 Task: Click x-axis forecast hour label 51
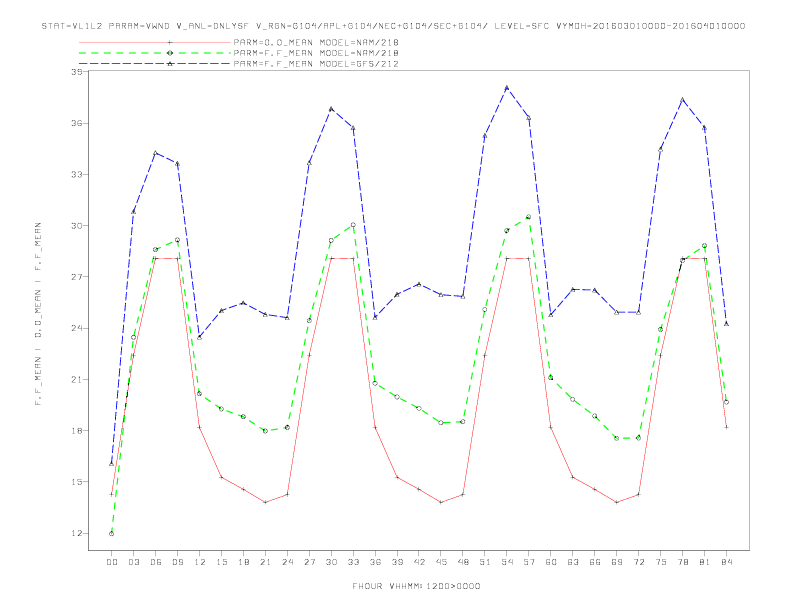(x=485, y=562)
